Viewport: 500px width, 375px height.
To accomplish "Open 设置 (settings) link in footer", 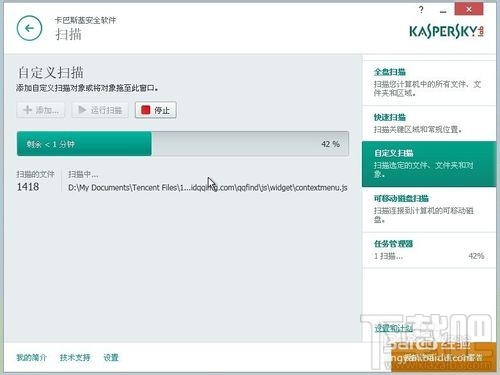I will click(x=111, y=358).
